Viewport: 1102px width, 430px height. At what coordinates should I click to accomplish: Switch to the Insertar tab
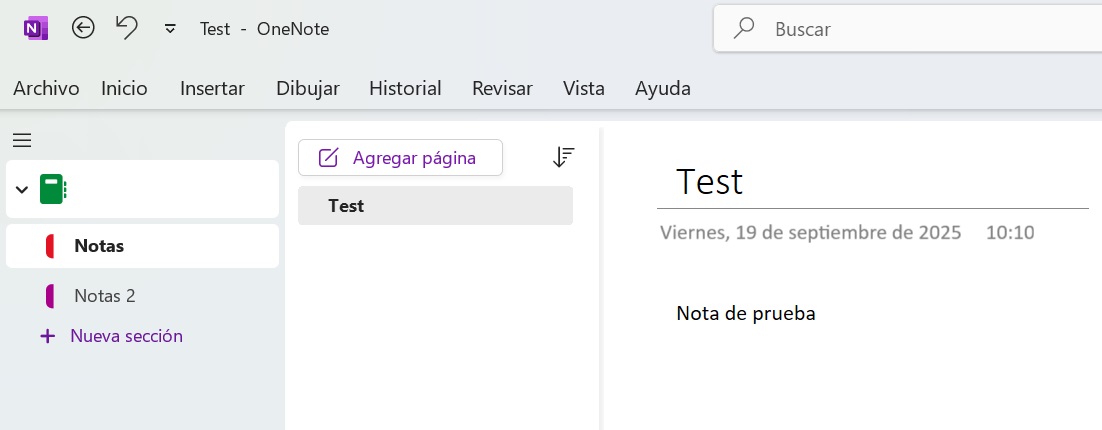212,88
